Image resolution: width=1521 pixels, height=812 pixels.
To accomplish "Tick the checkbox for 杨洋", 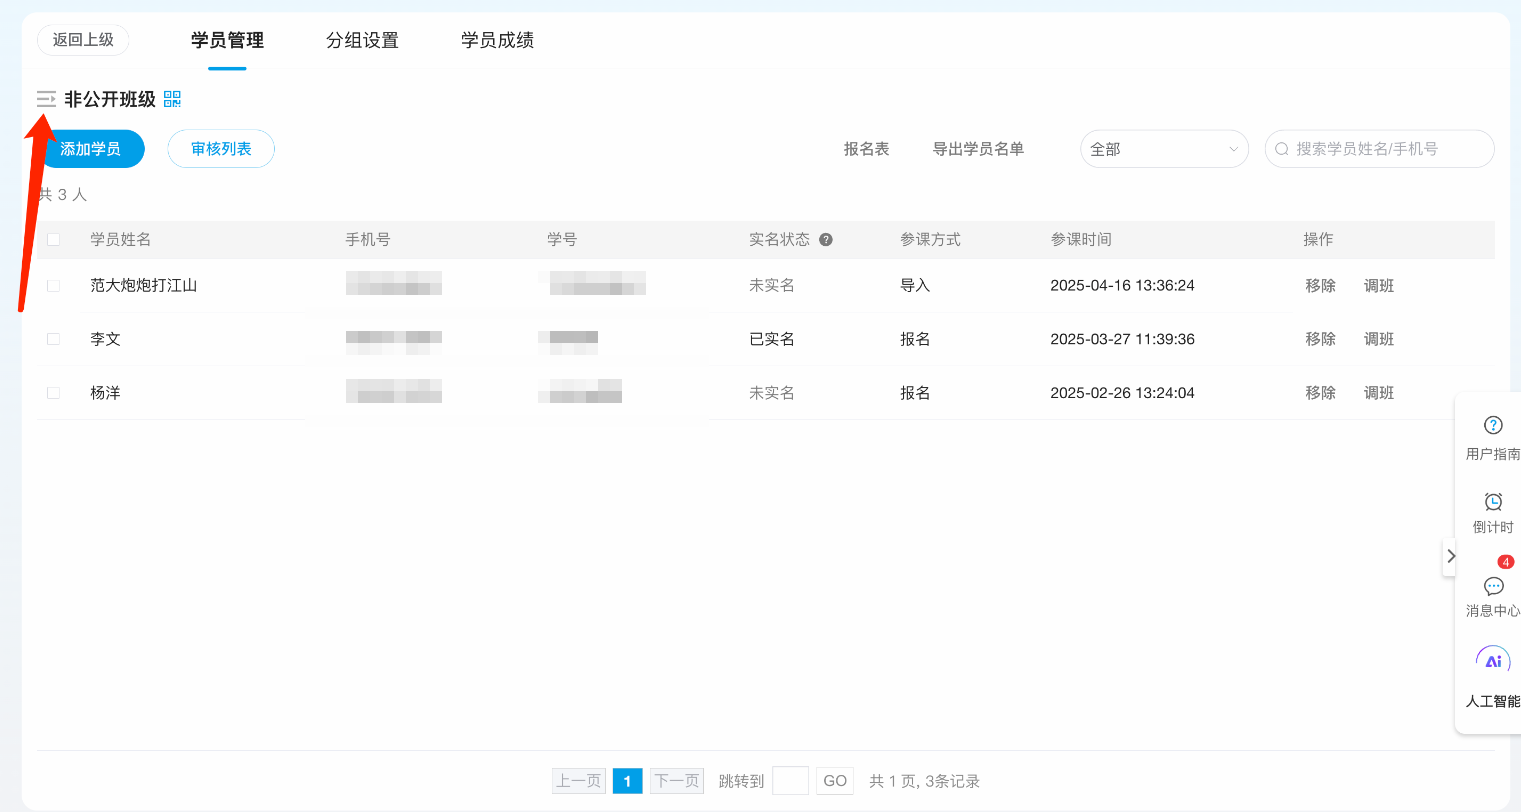I will (x=54, y=393).
